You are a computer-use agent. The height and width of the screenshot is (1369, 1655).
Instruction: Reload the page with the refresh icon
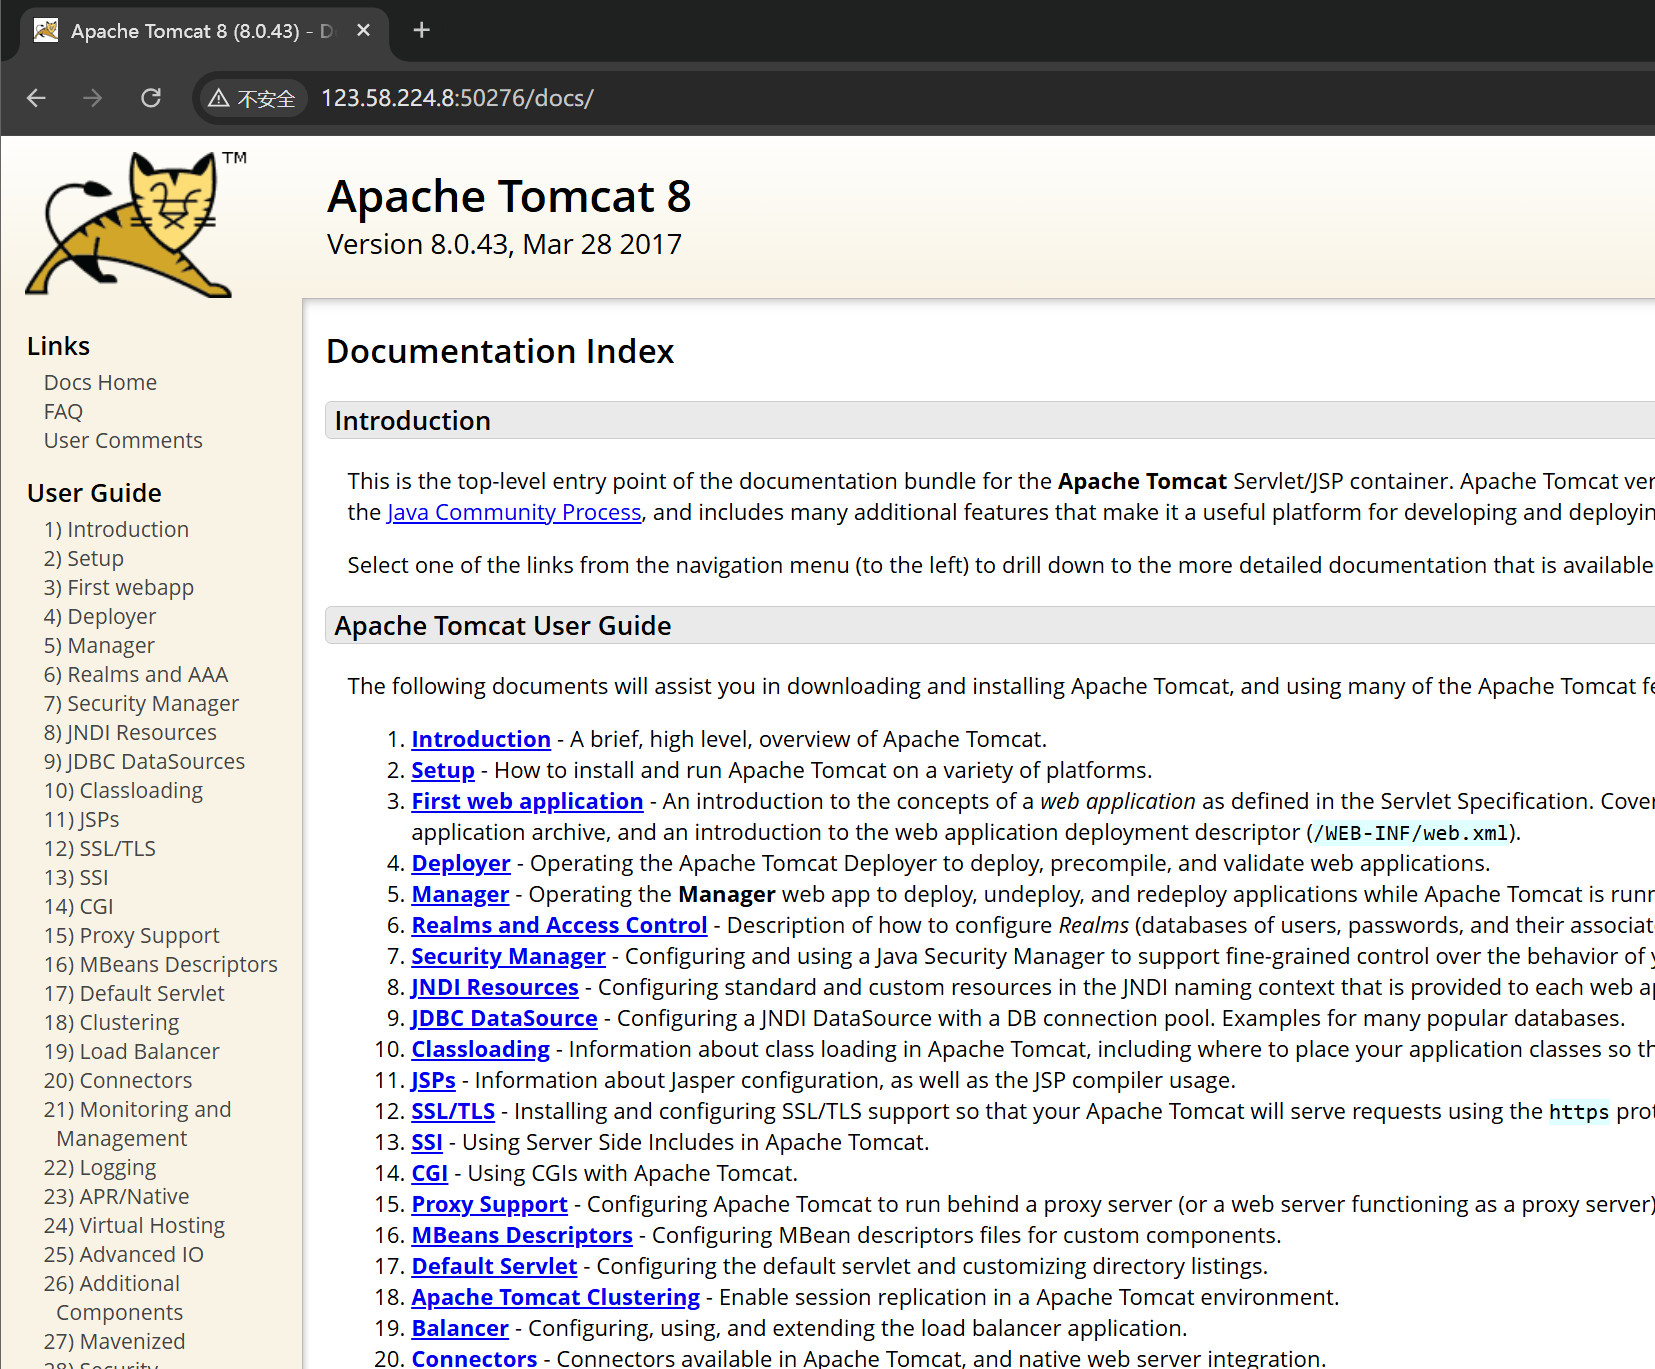click(151, 98)
